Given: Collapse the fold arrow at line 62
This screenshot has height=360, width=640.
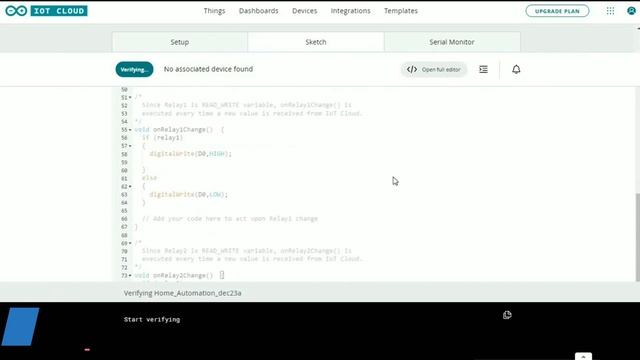Looking at the screenshot, I should (130, 187).
